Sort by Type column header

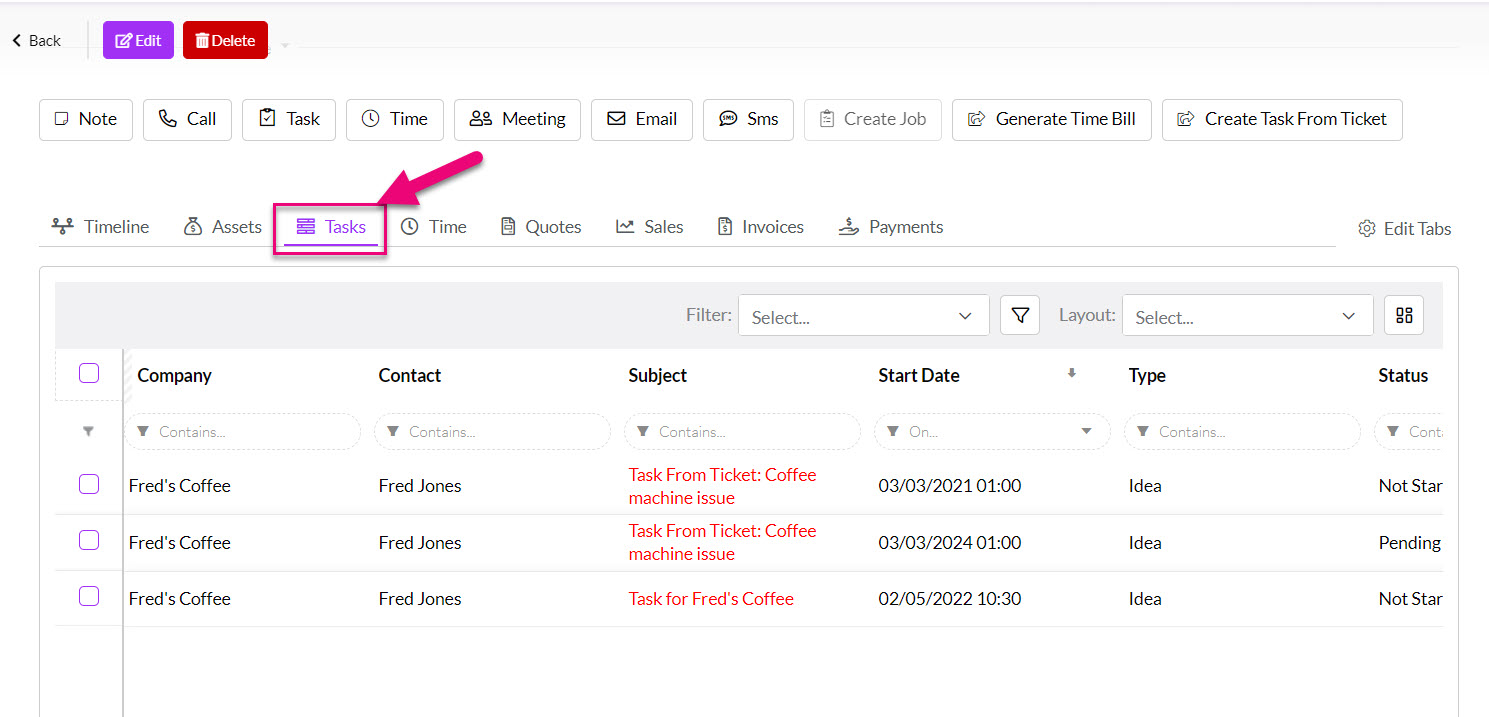pos(1147,376)
